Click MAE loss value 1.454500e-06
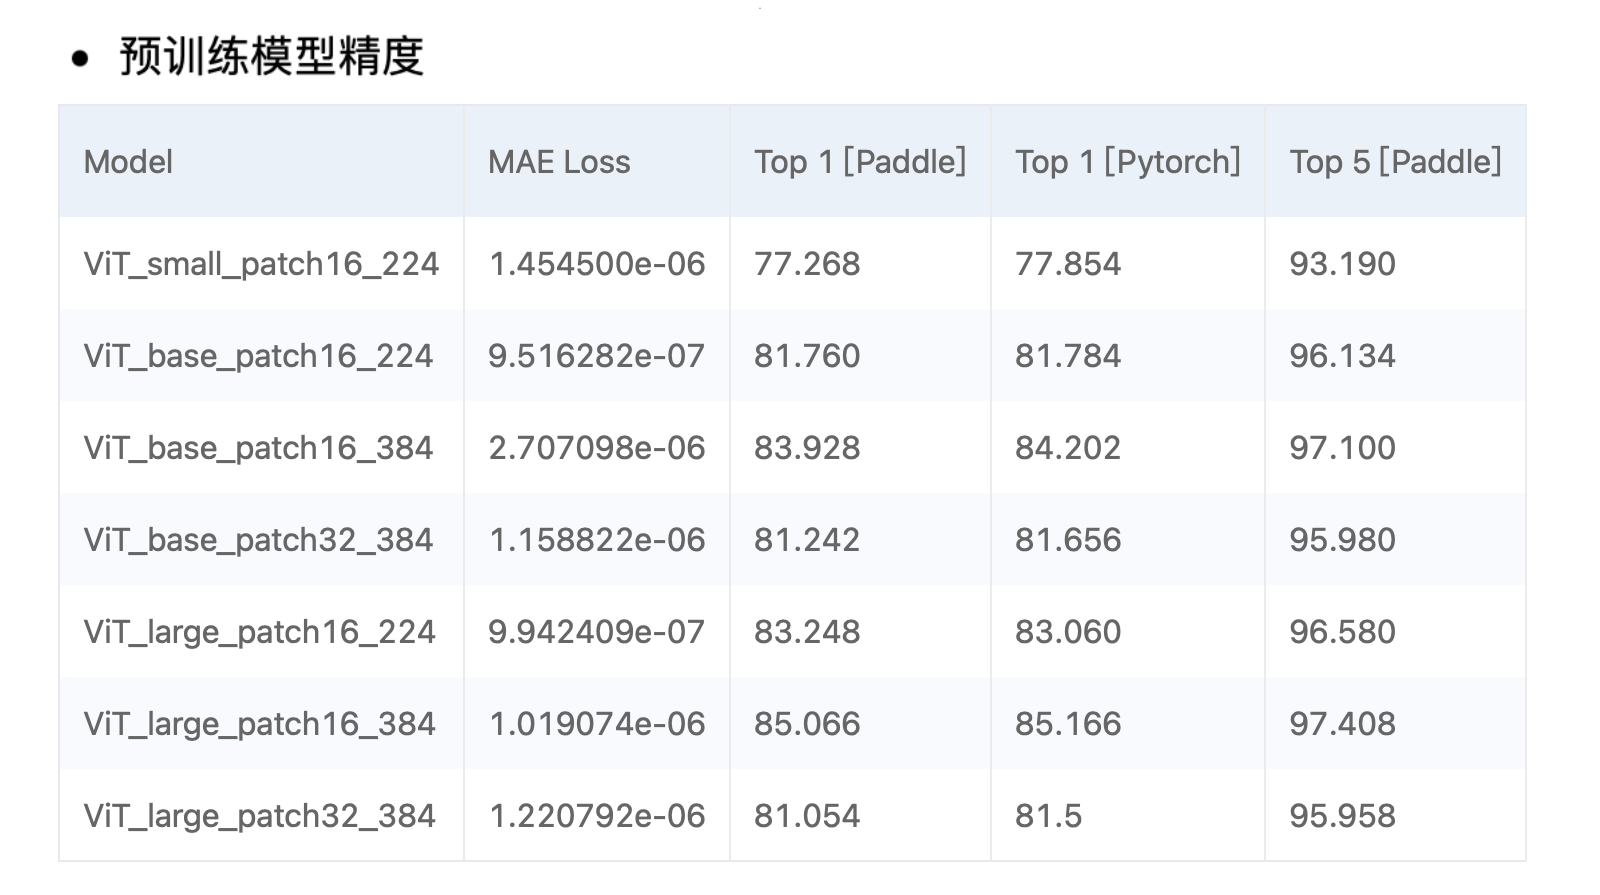This screenshot has width=1600, height=895. pos(597,264)
